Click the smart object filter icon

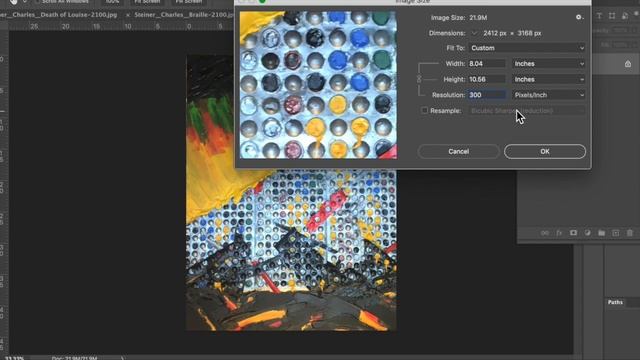click(625, 16)
